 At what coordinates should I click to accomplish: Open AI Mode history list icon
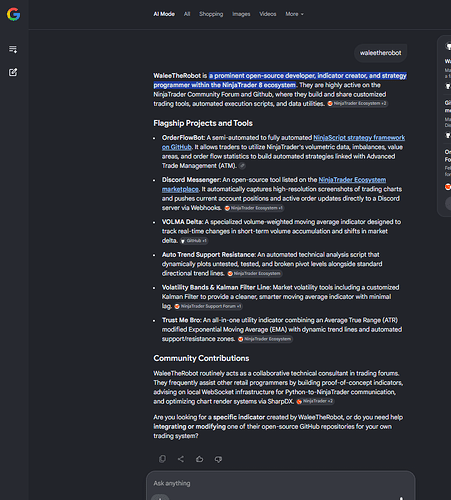13,49
